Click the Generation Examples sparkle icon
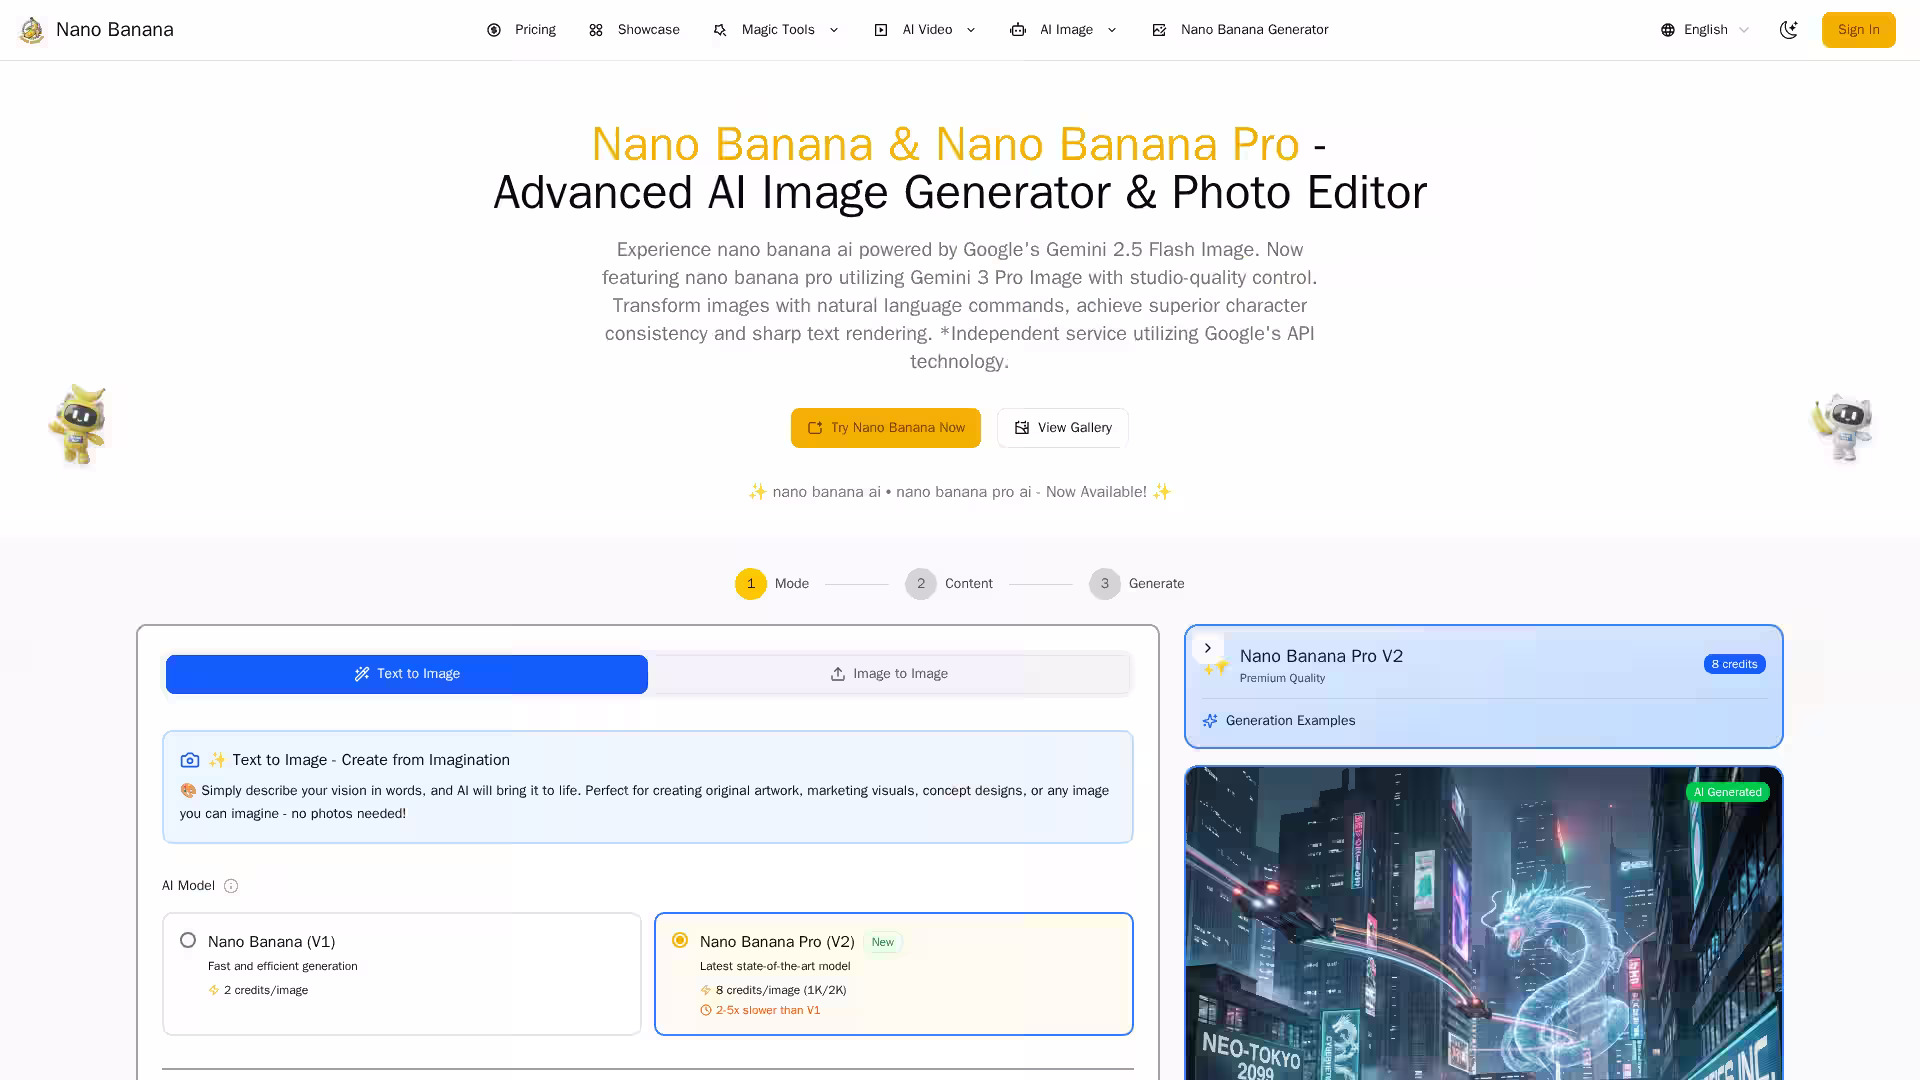Image resolution: width=1920 pixels, height=1080 pixels. tap(1210, 721)
